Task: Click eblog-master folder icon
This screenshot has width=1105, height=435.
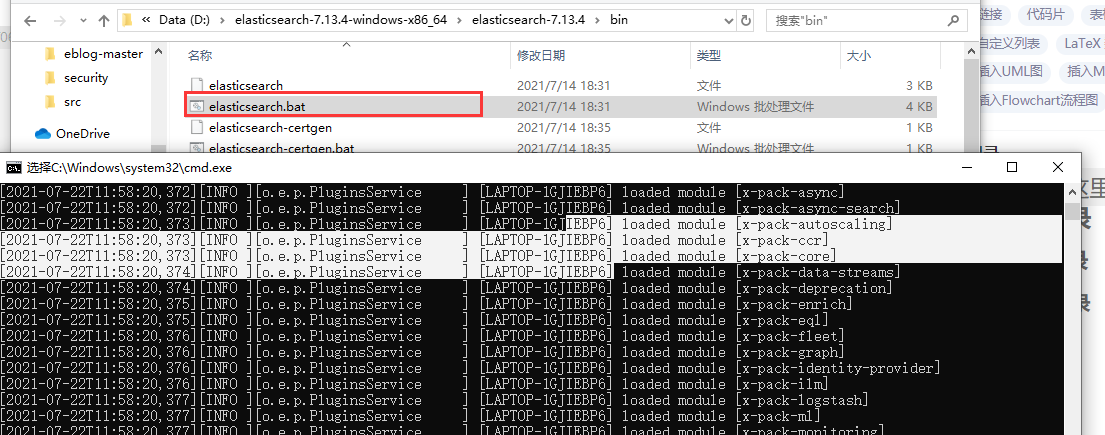Action: (x=49, y=54)
